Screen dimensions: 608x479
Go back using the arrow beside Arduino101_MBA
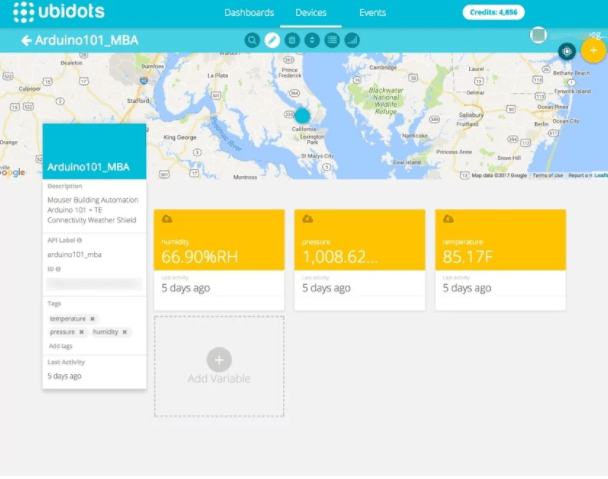(x=26, y=40)
